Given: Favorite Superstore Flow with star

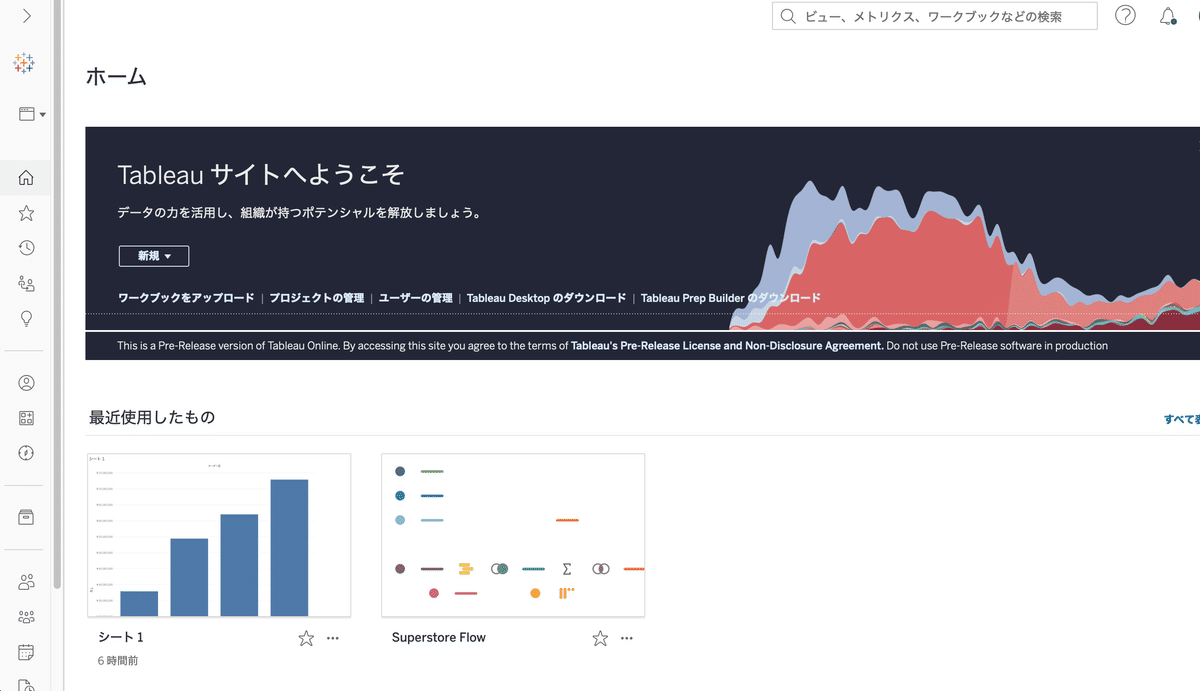Looking at the screenshot, I should click(600, 638).
